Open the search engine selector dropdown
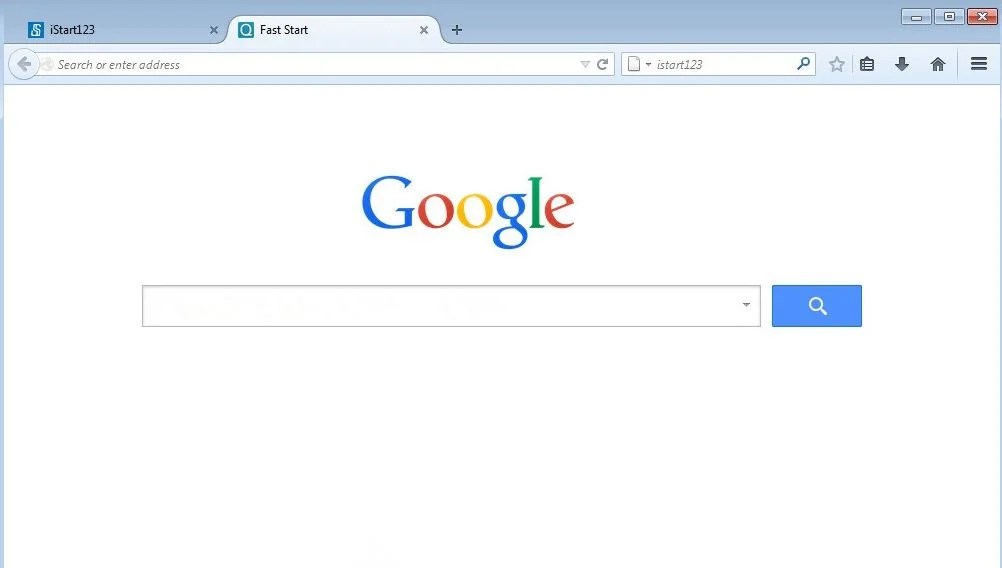Screen dimensions: 1002x568 coord(638,64)
